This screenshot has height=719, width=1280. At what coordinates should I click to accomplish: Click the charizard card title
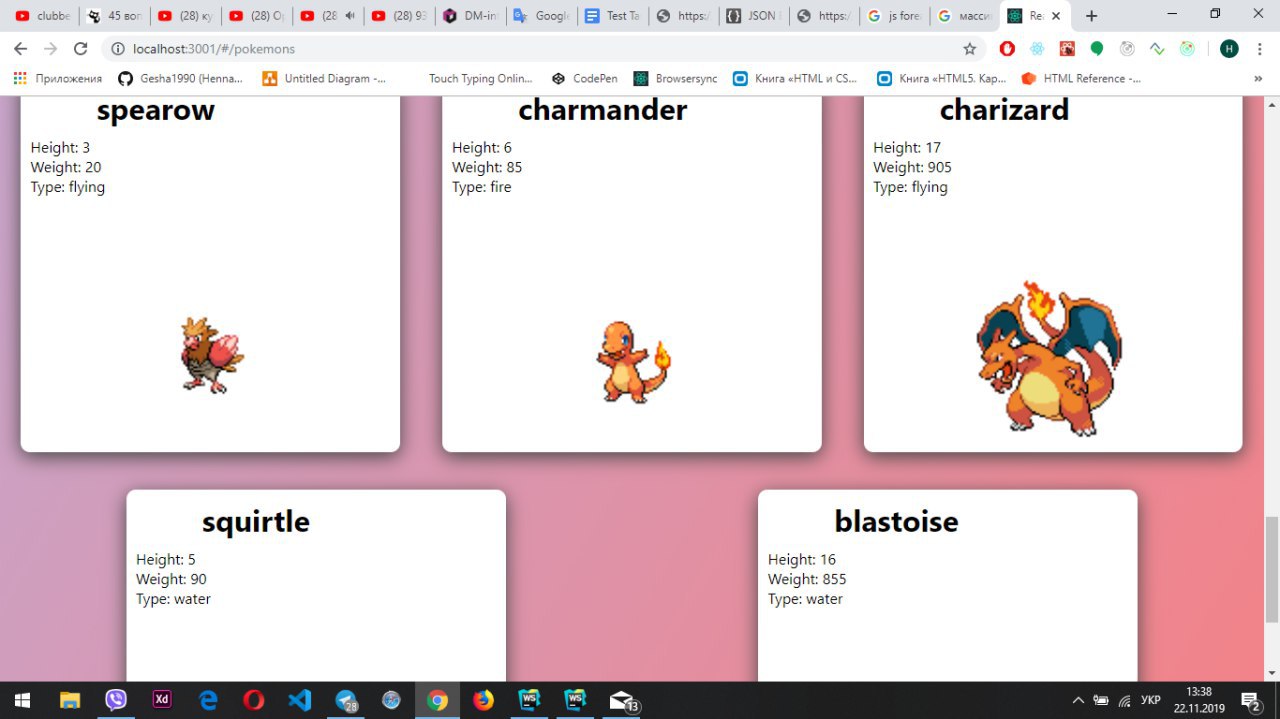click(x=1004, y=110)
